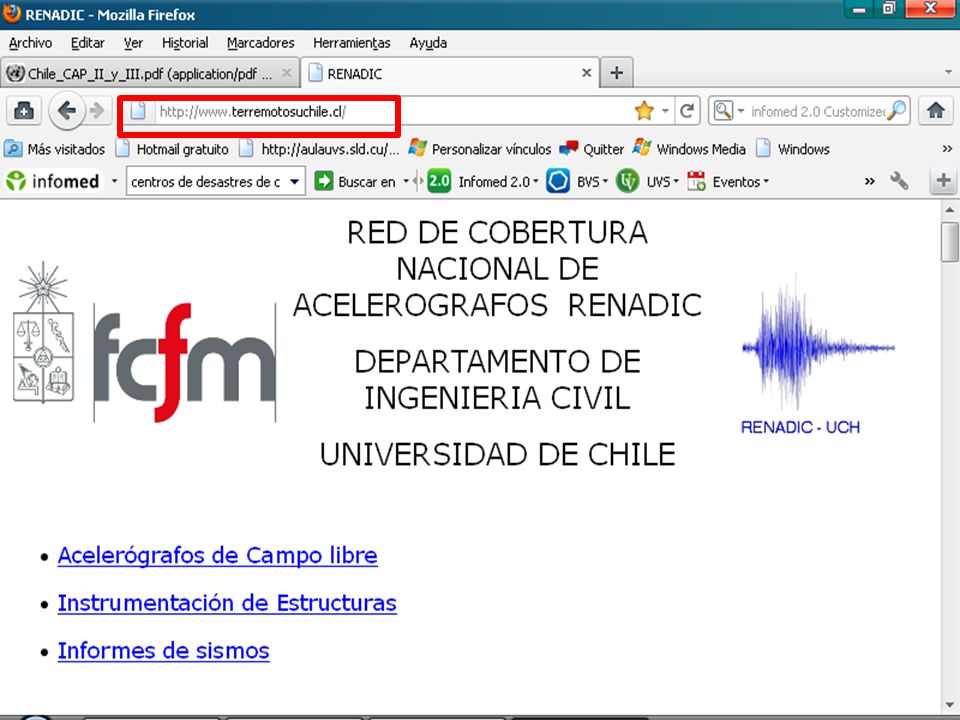Go back with the Back arrow button
This screenshot has width=960, height=720.
coord(66,111)
